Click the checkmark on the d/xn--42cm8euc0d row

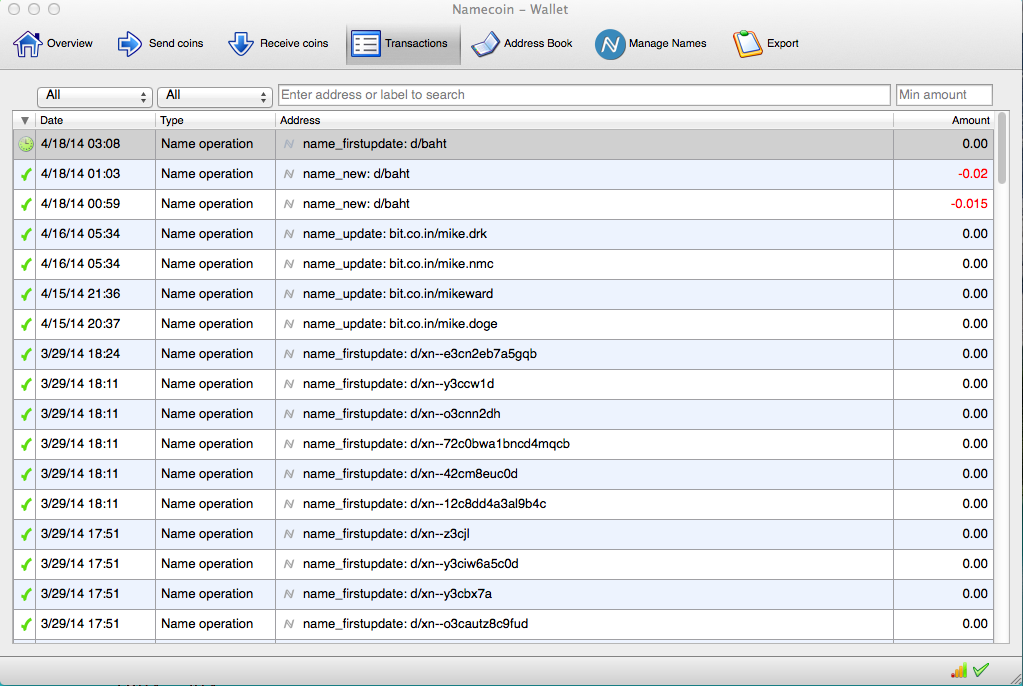(25, 475)
